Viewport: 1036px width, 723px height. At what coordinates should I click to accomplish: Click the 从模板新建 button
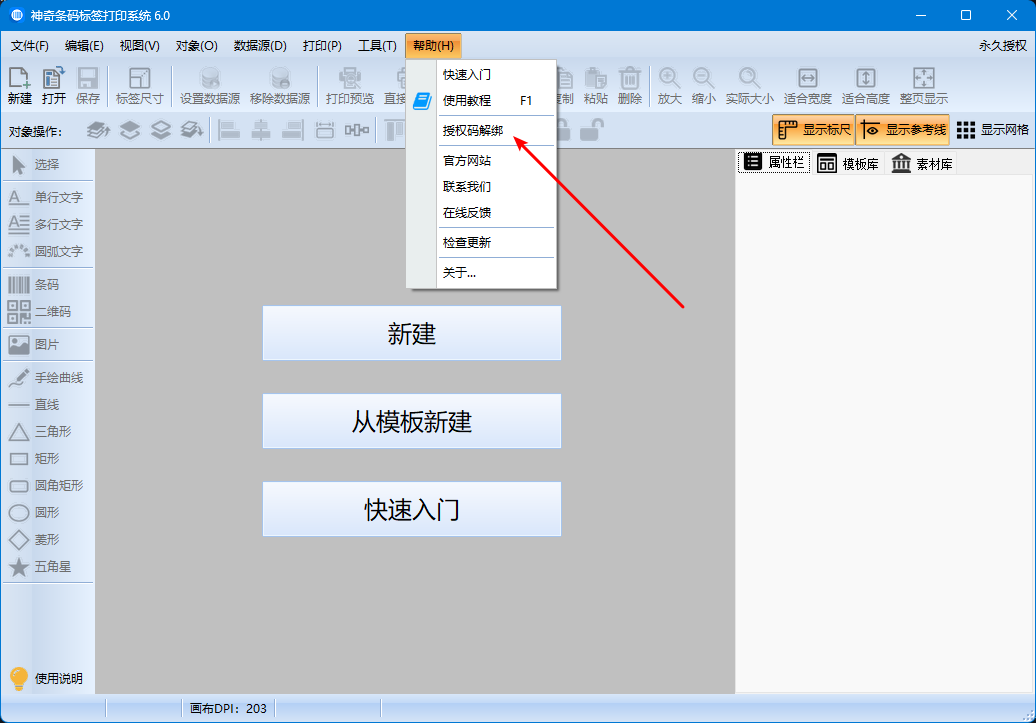tap(412, 421)
